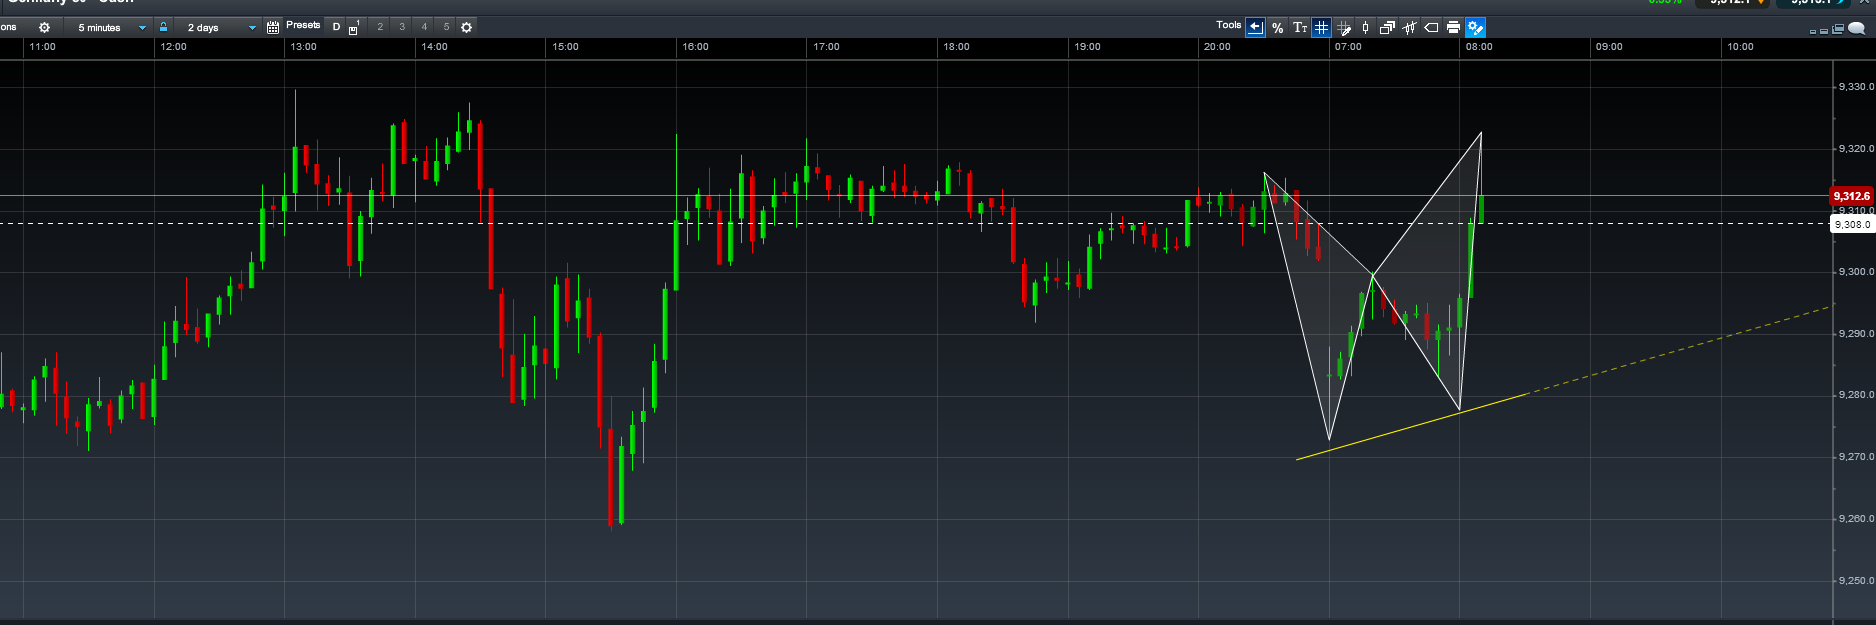
Task: Click the tile windows layout icon
Action: point(1825,31)
